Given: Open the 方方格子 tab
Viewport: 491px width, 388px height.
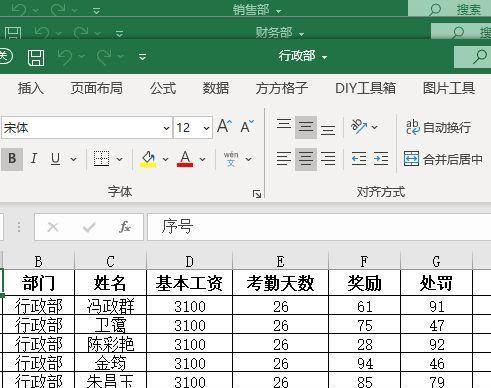Looking at the screenshot, I should 282,88.
